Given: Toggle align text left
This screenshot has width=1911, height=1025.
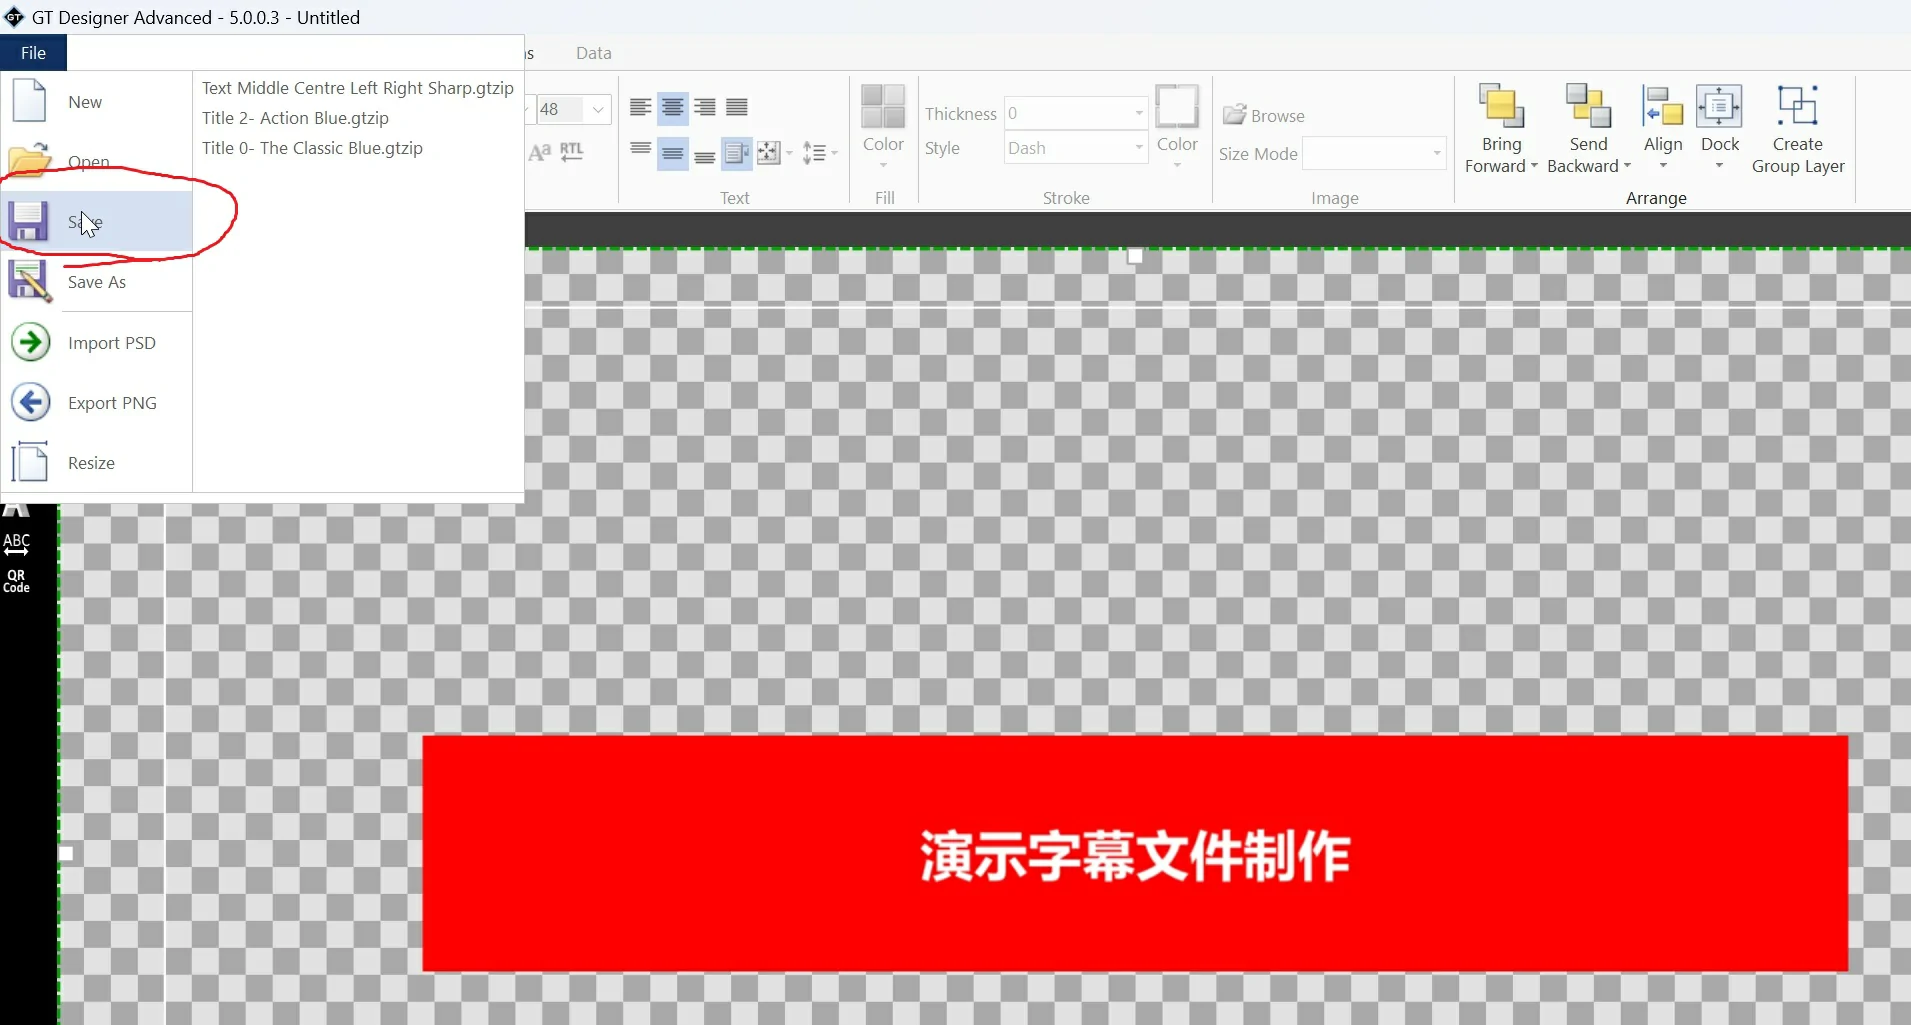Looking at the screenshot, I should pyautogui.click(x=640, y=108).
